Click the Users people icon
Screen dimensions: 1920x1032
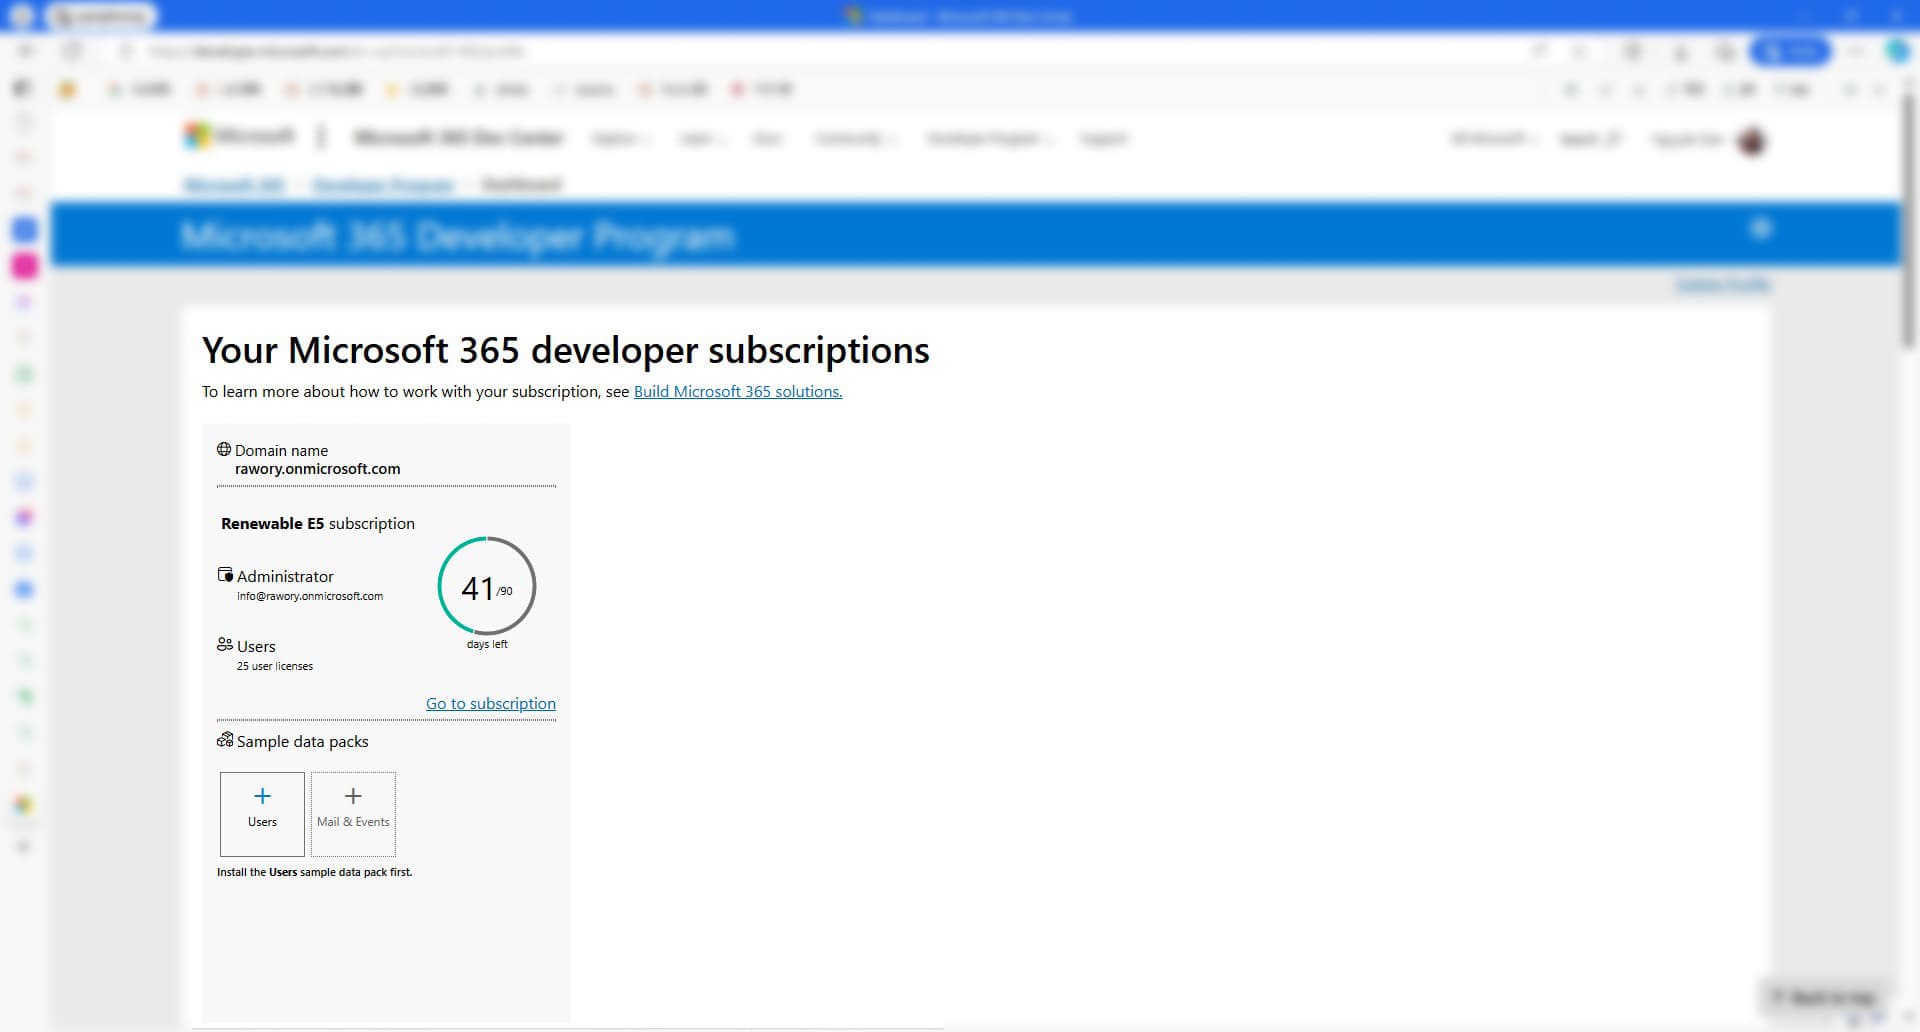pyautogui.click(x=225, y=645)
